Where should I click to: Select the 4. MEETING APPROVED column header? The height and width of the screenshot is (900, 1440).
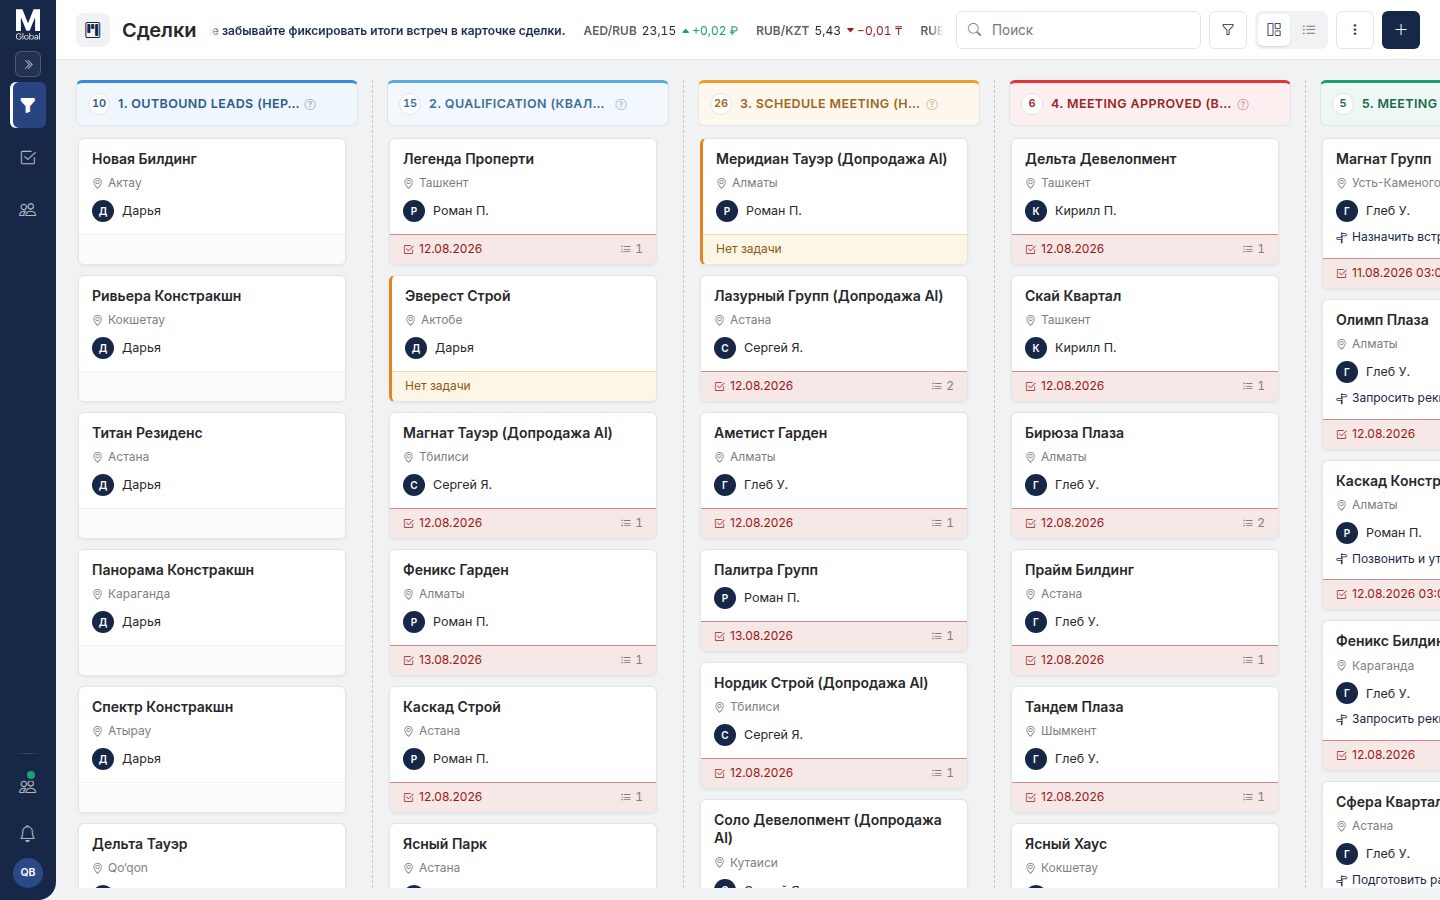1150,103
